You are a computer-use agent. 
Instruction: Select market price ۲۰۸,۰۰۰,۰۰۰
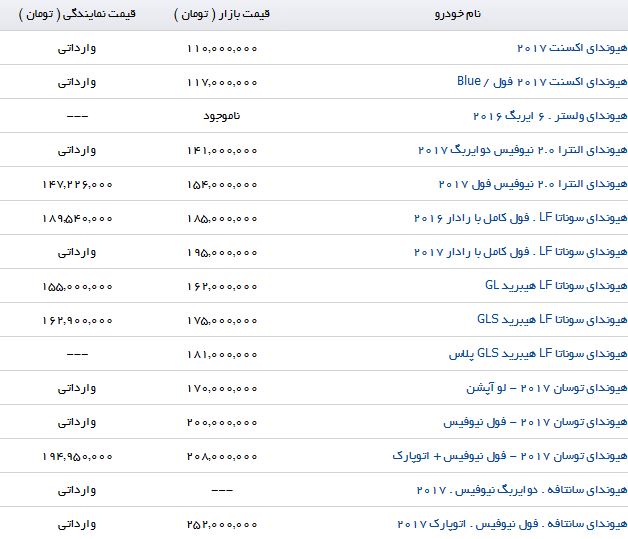(x=222, y=457)
